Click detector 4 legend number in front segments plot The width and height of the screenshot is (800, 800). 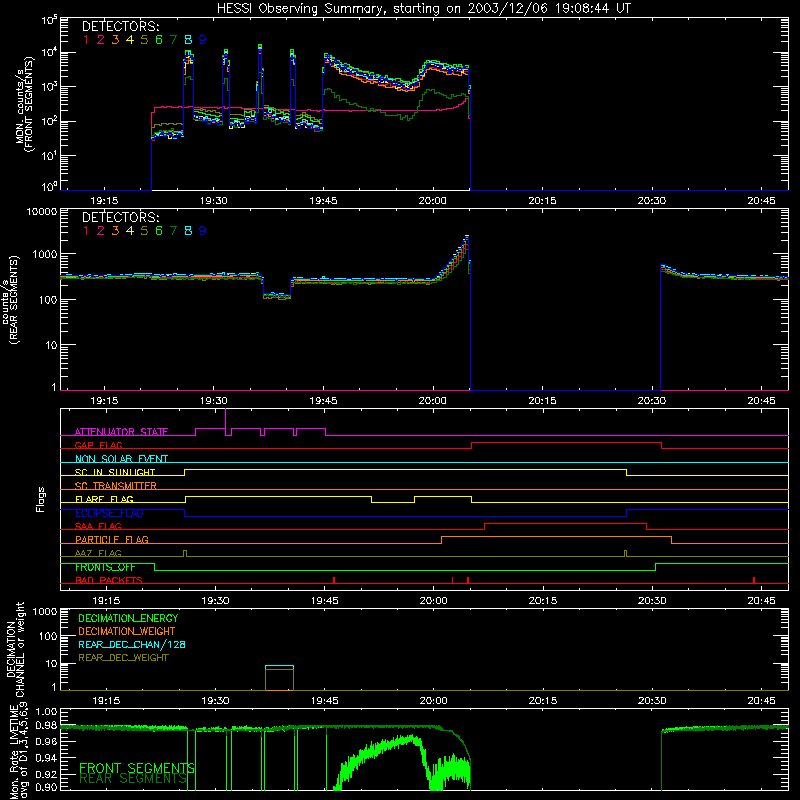tap(130, 40)
